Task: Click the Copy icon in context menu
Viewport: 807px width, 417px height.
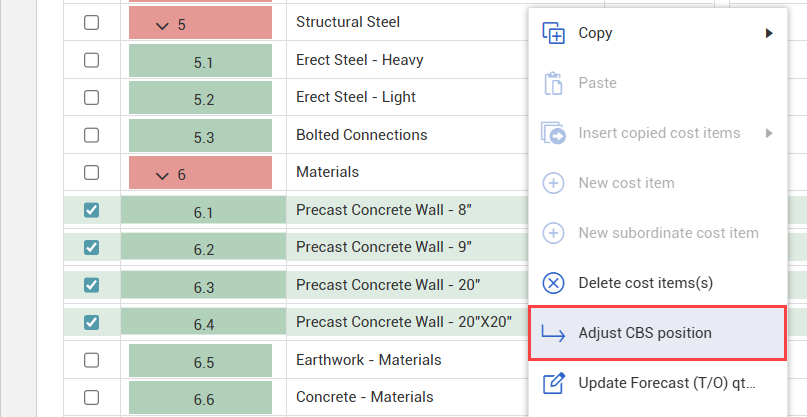Action: [553, 33]
